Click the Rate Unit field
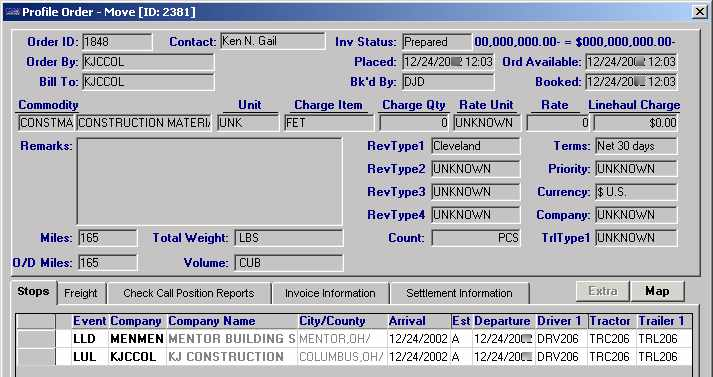 [487, 123]
